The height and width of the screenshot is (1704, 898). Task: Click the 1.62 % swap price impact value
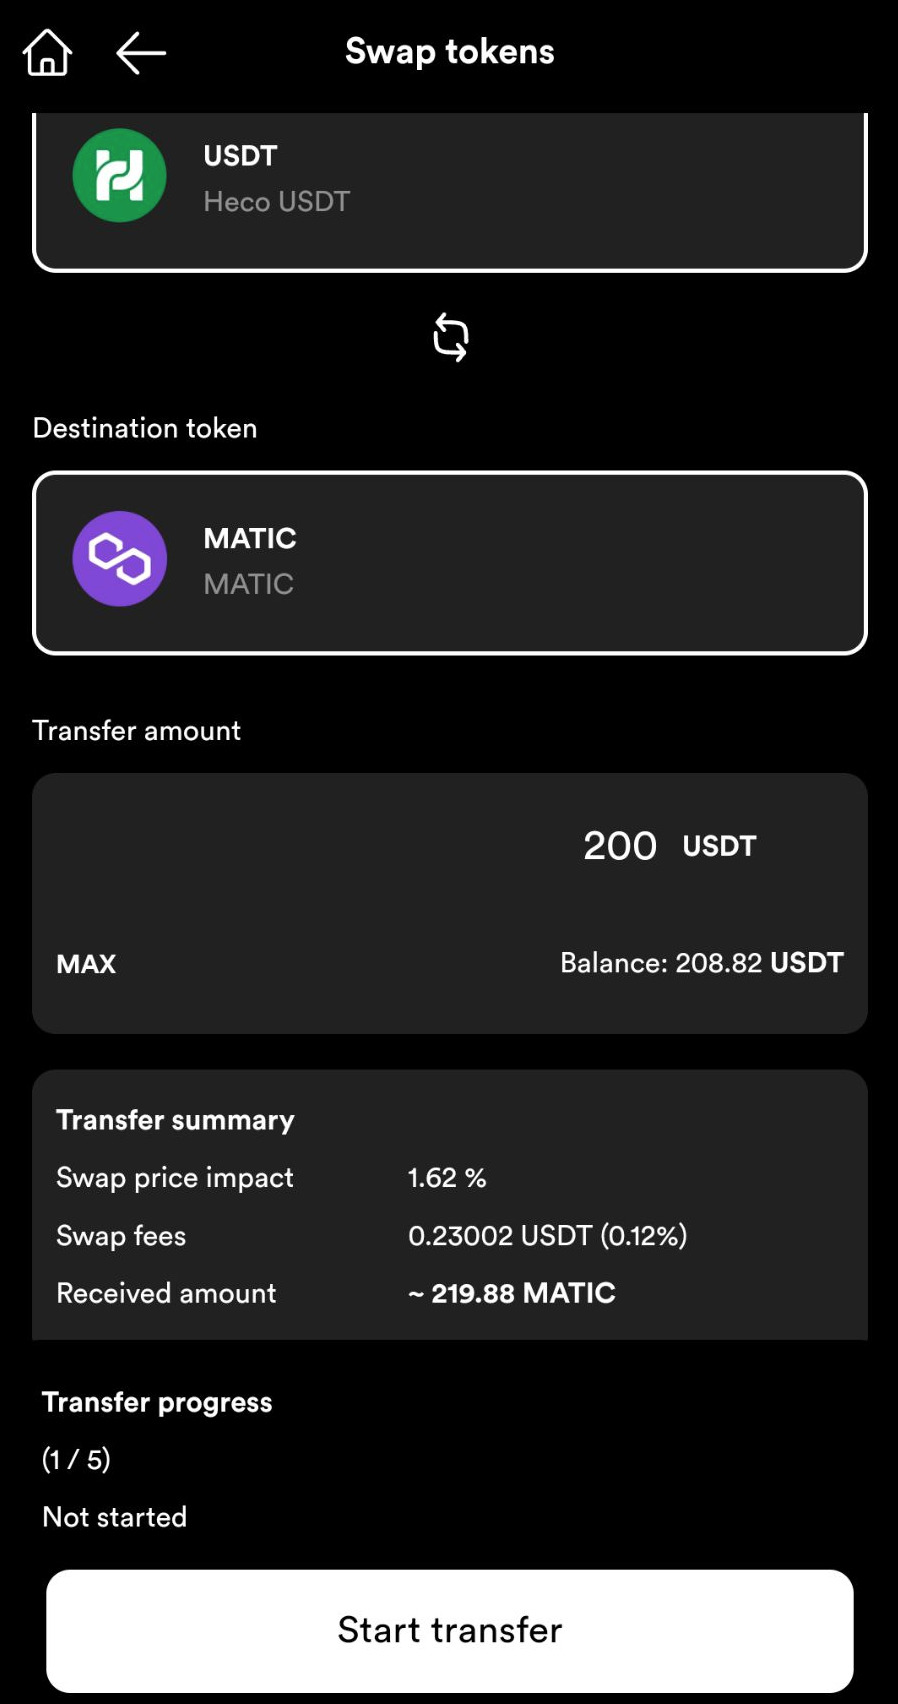[447, 1178]
